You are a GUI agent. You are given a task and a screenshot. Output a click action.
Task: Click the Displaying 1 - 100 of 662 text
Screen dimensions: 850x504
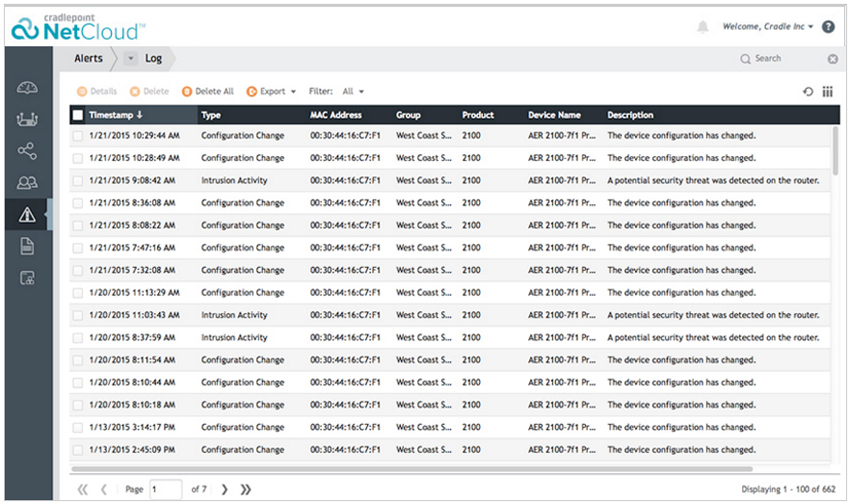[x=788, y=489]
